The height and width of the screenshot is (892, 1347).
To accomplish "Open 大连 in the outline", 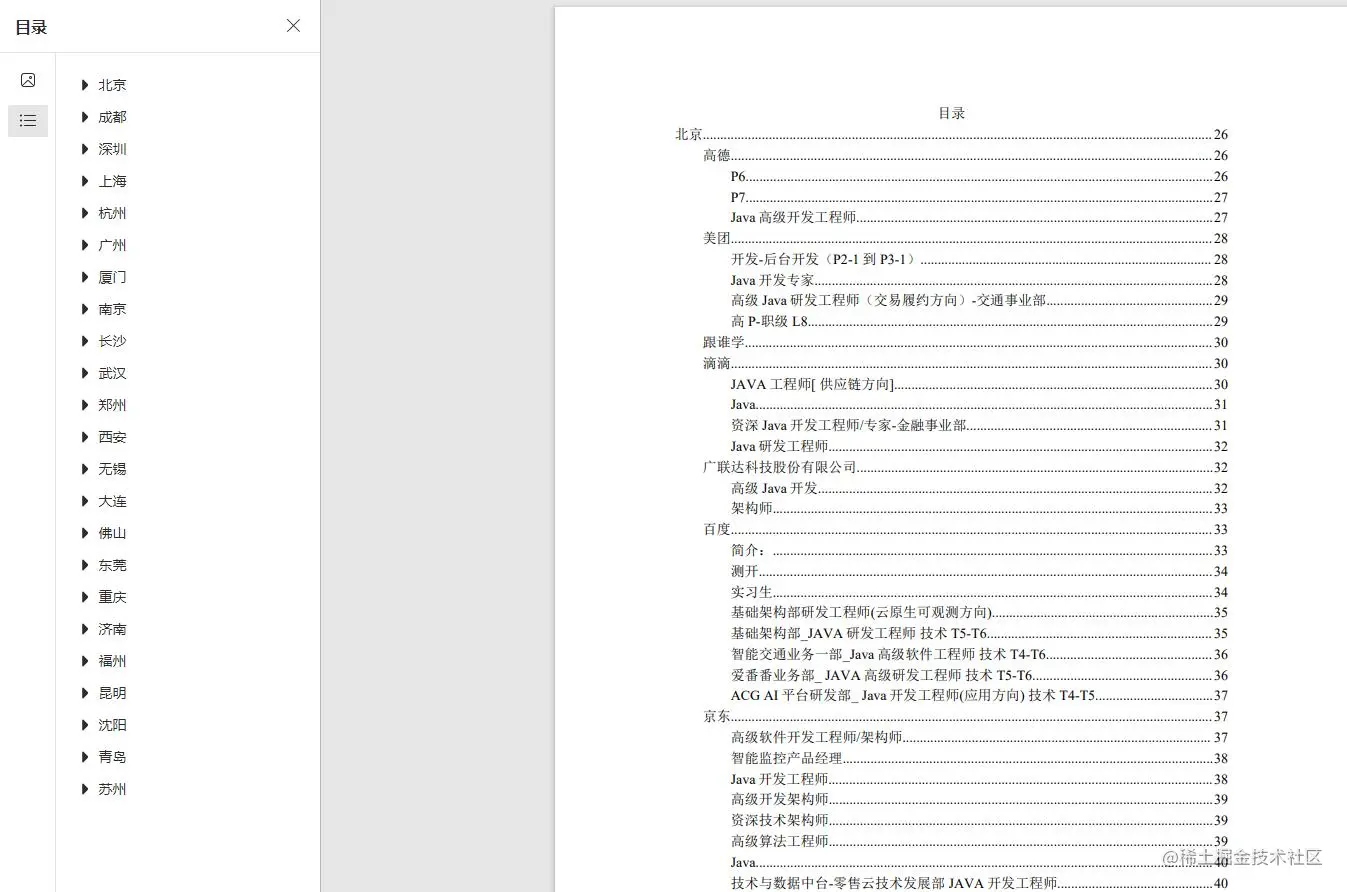I will [112, 501].
